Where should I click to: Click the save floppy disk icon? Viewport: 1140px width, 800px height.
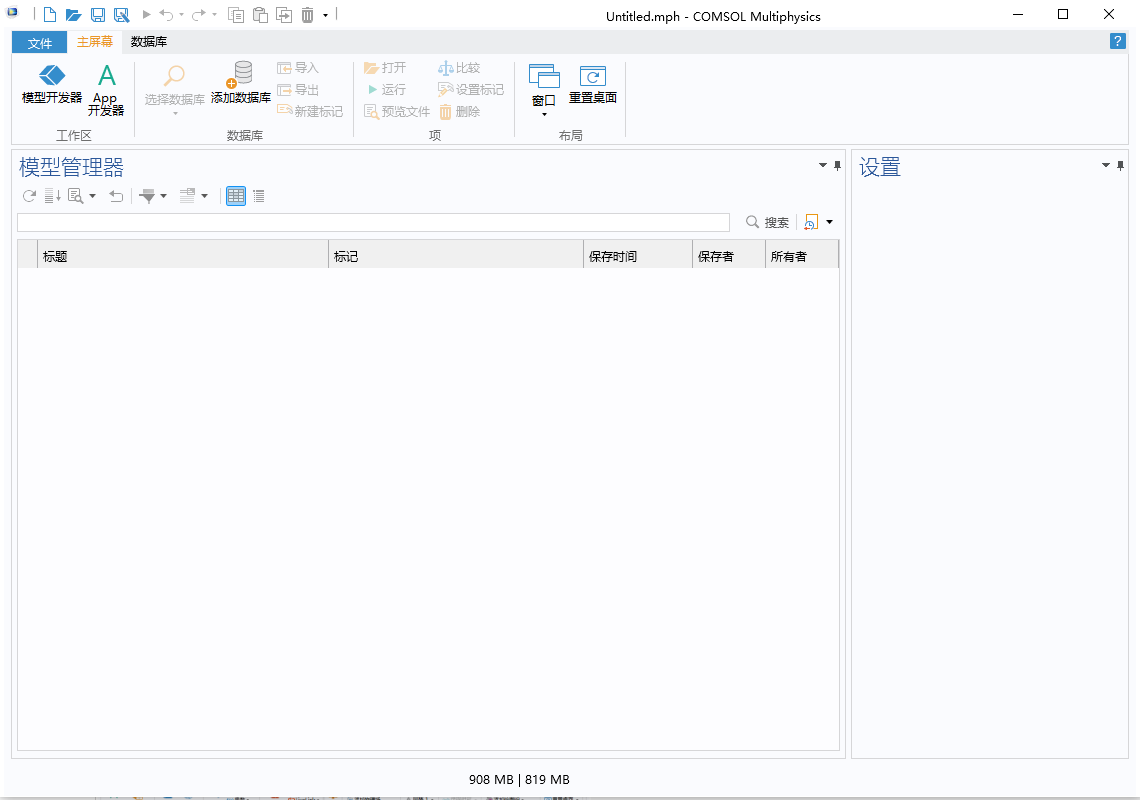coord(97,15)
